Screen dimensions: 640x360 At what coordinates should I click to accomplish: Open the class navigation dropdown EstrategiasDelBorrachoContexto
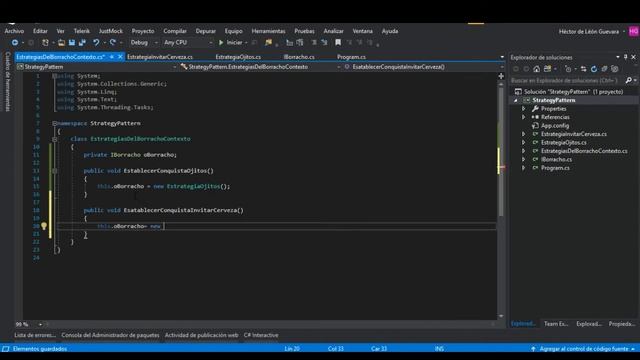(260, 67)
